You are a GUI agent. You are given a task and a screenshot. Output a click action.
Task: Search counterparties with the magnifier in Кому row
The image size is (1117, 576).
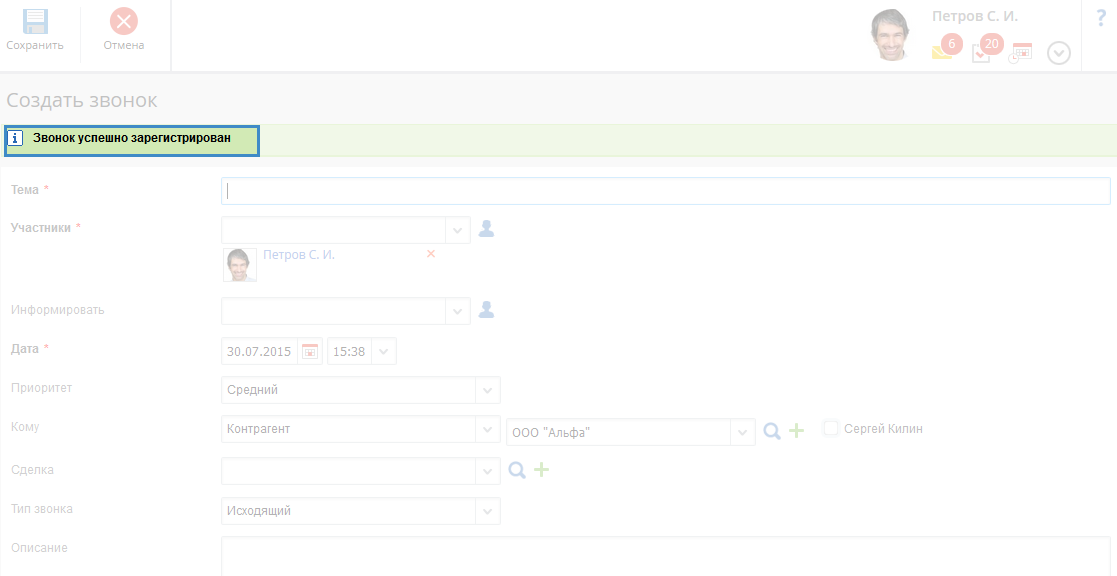click(x=771, y=430)
